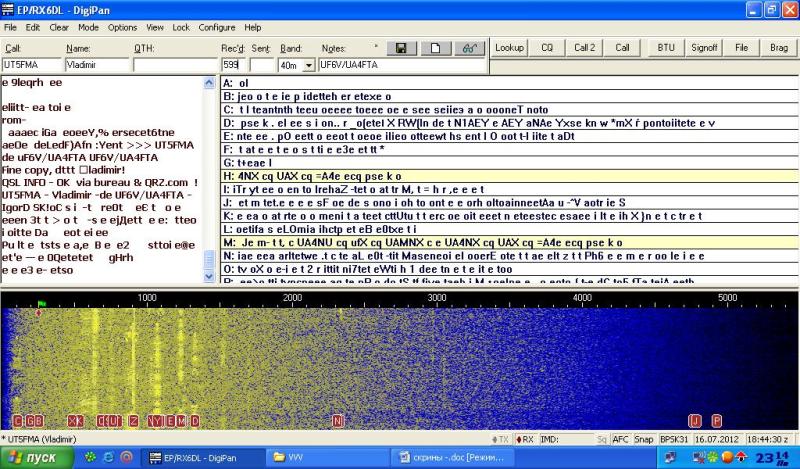Click the green flag frequency marker
The width and height of the screenshot is (800, 469).
[x=42, y=304]
